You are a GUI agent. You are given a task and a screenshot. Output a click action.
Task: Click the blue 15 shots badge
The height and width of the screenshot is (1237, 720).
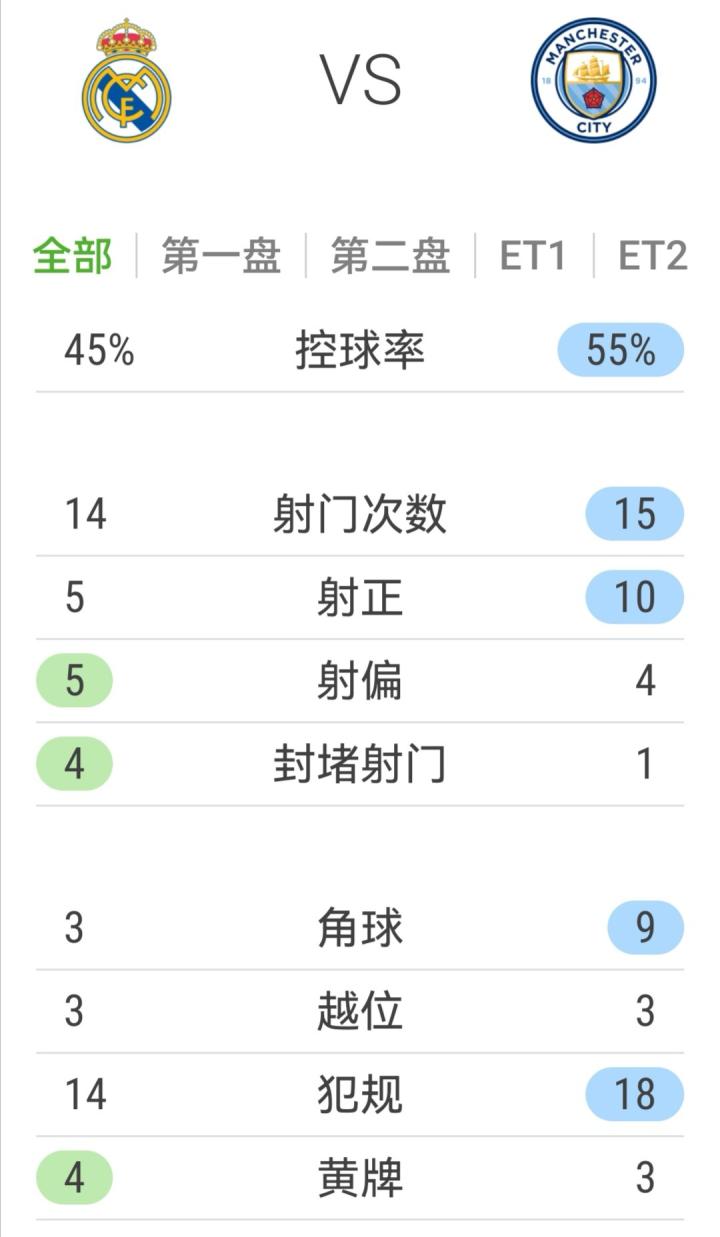tap(634, 514)
